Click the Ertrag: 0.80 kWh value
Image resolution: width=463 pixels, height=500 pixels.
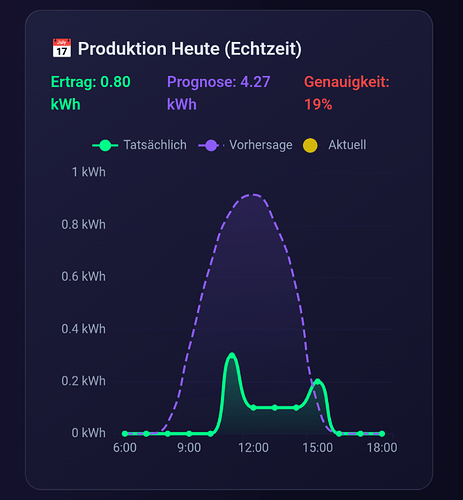90,93
